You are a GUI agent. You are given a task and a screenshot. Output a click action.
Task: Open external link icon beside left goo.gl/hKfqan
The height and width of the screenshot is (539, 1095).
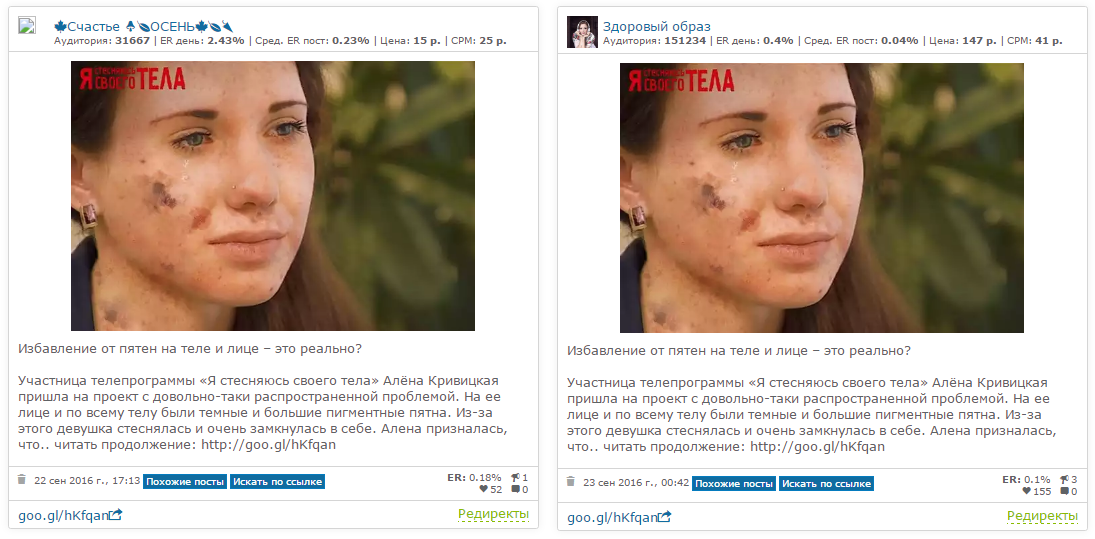[x=117, y=515]
